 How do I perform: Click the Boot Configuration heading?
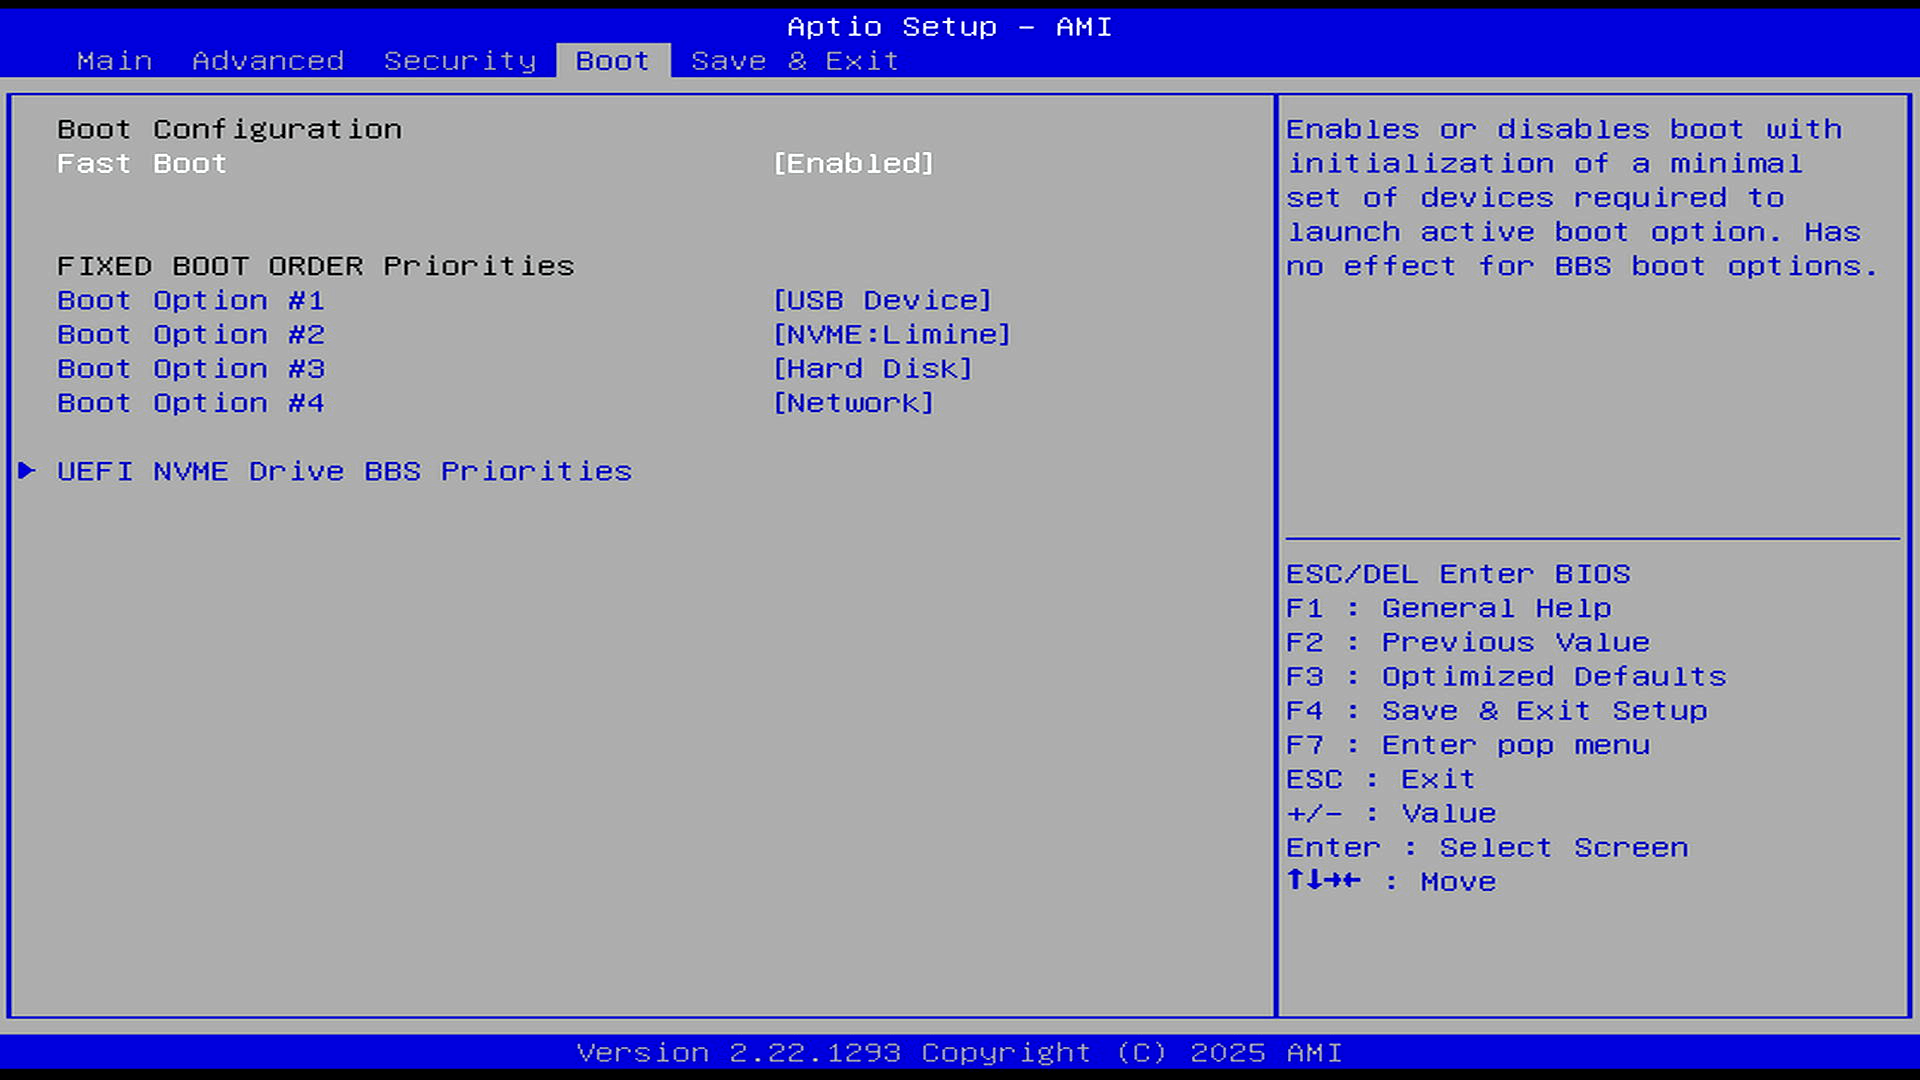(x=230, y=130)
